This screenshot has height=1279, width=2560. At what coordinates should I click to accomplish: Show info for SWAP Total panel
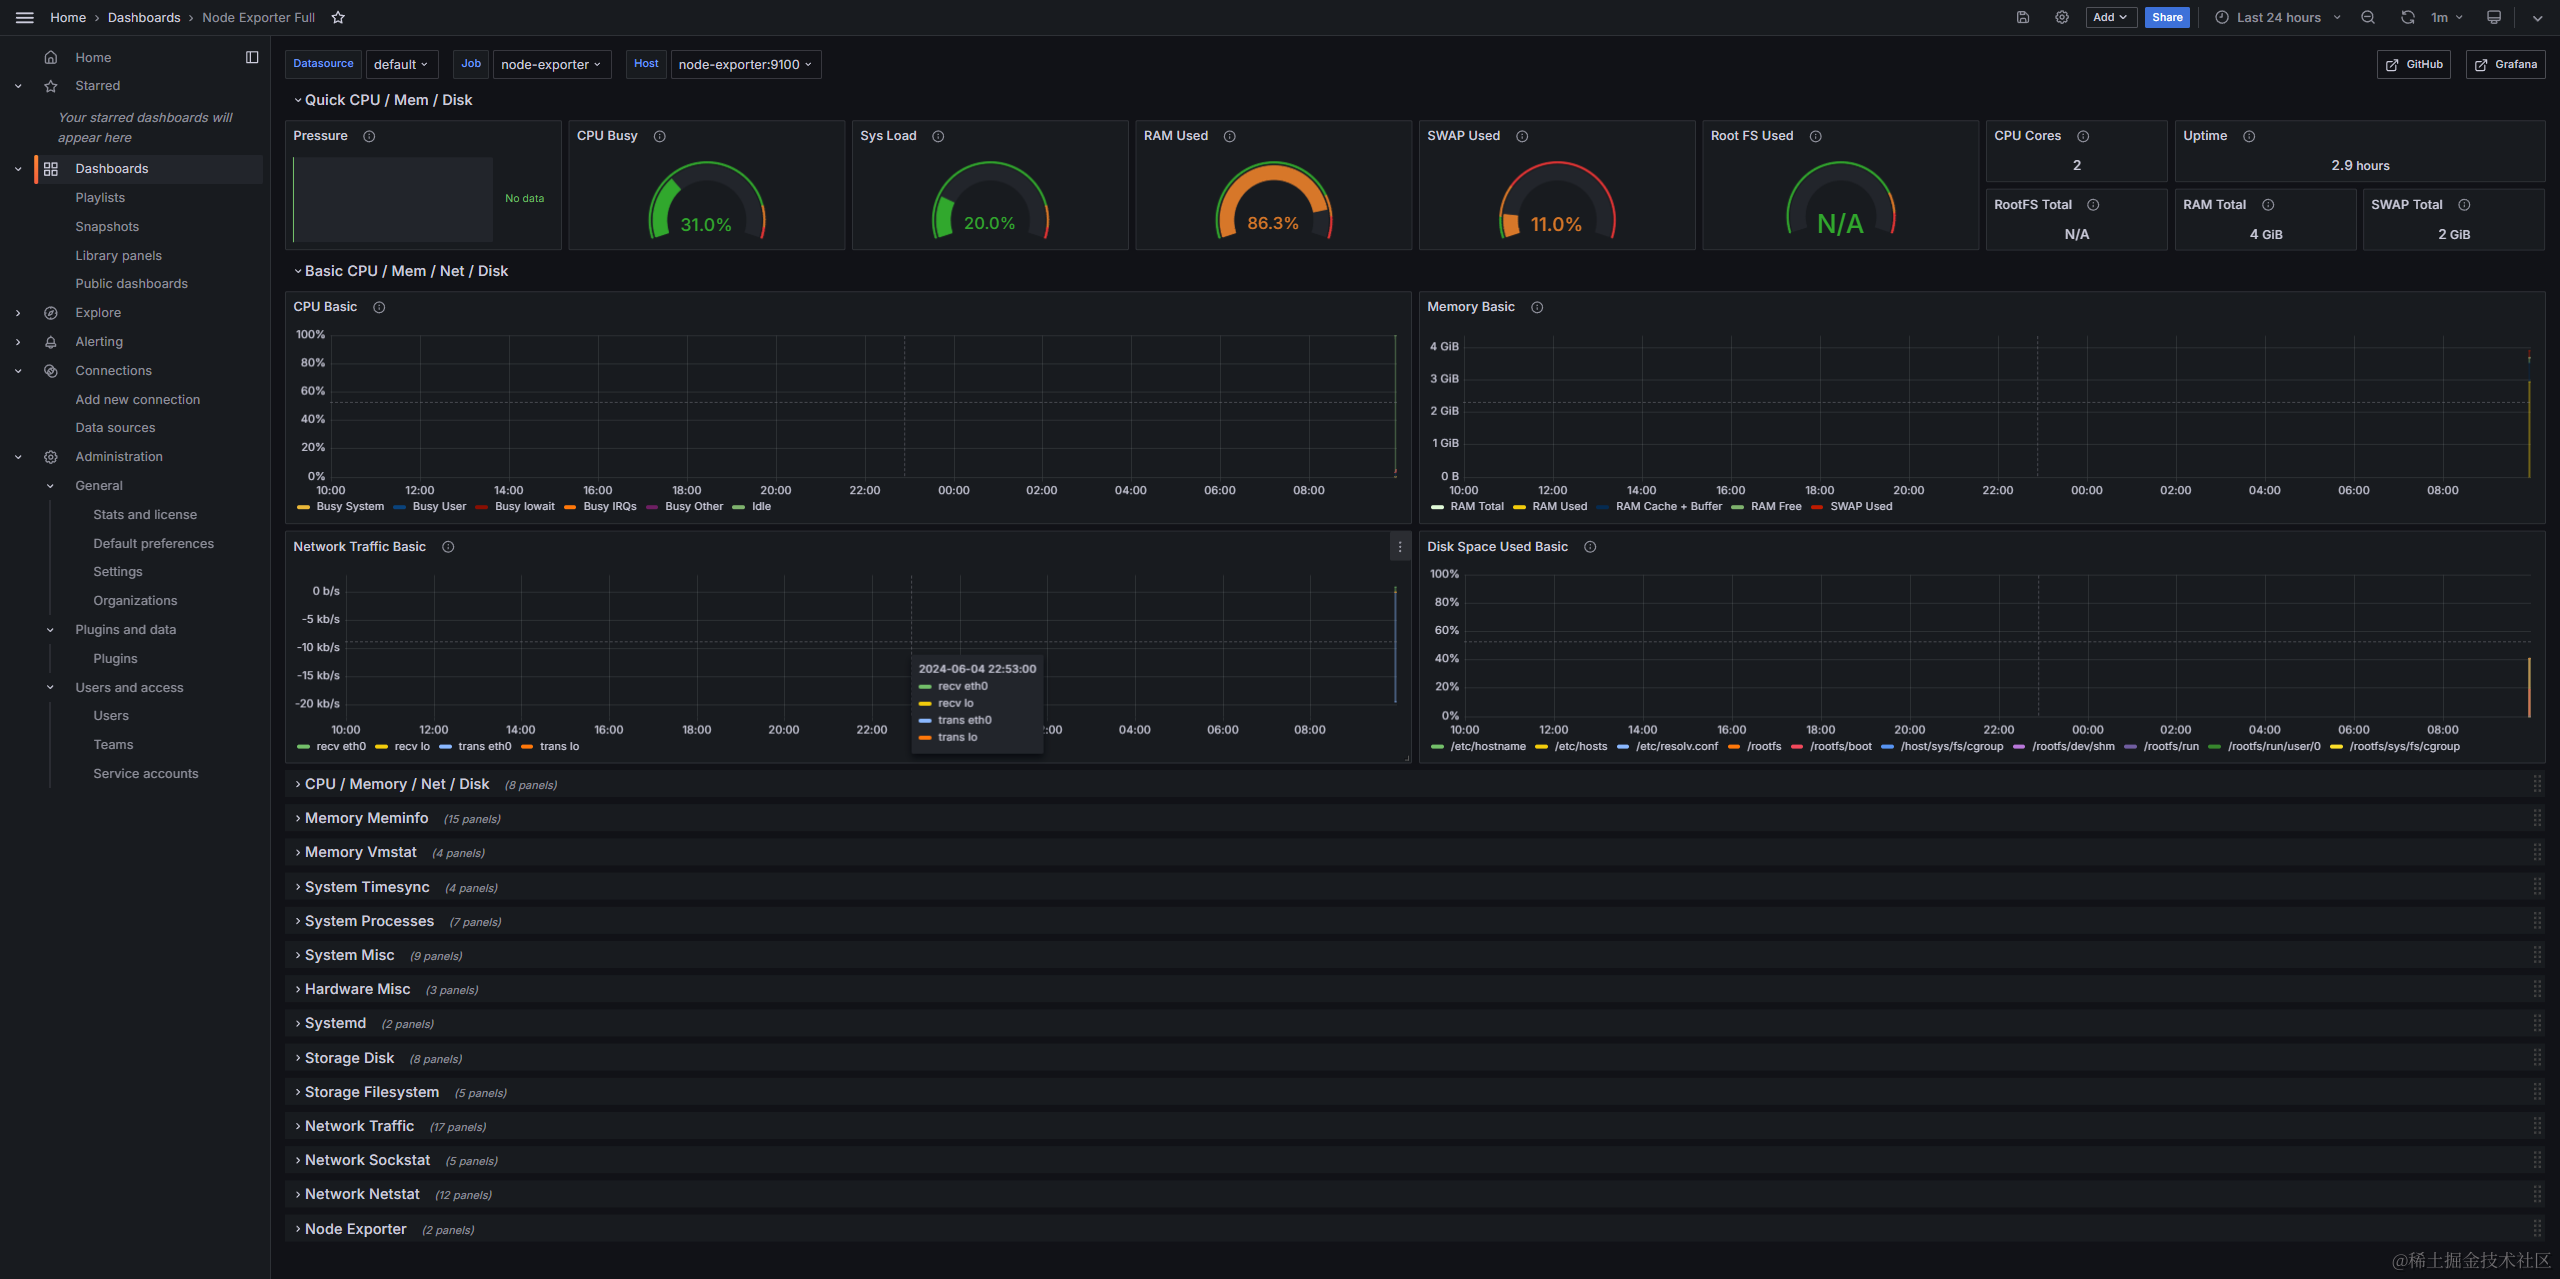tap(2464, 205)
